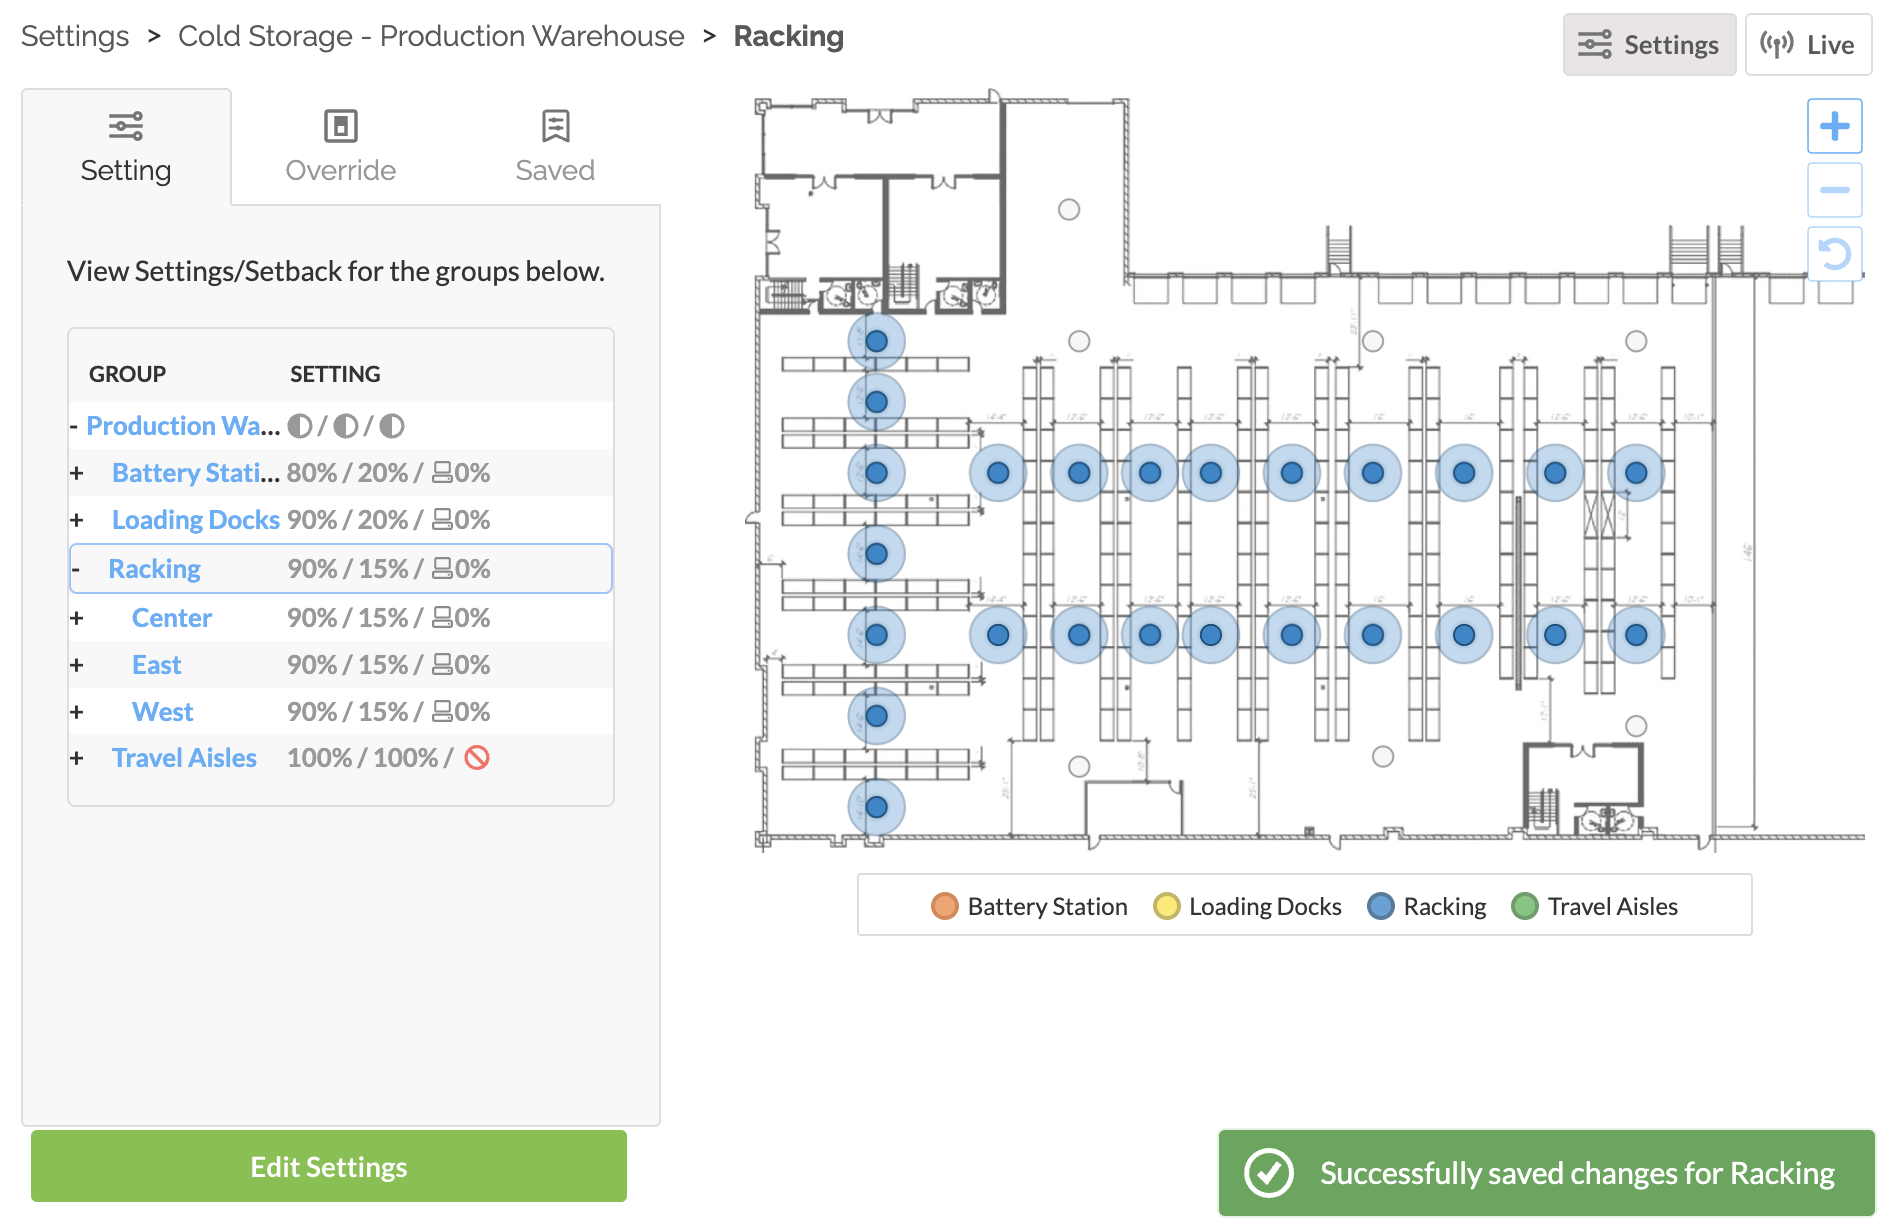Click the Saved bookmark icon
The height and width of the screenshot is (1231, 1883).
pyautogui.click(x=555, y=127)
